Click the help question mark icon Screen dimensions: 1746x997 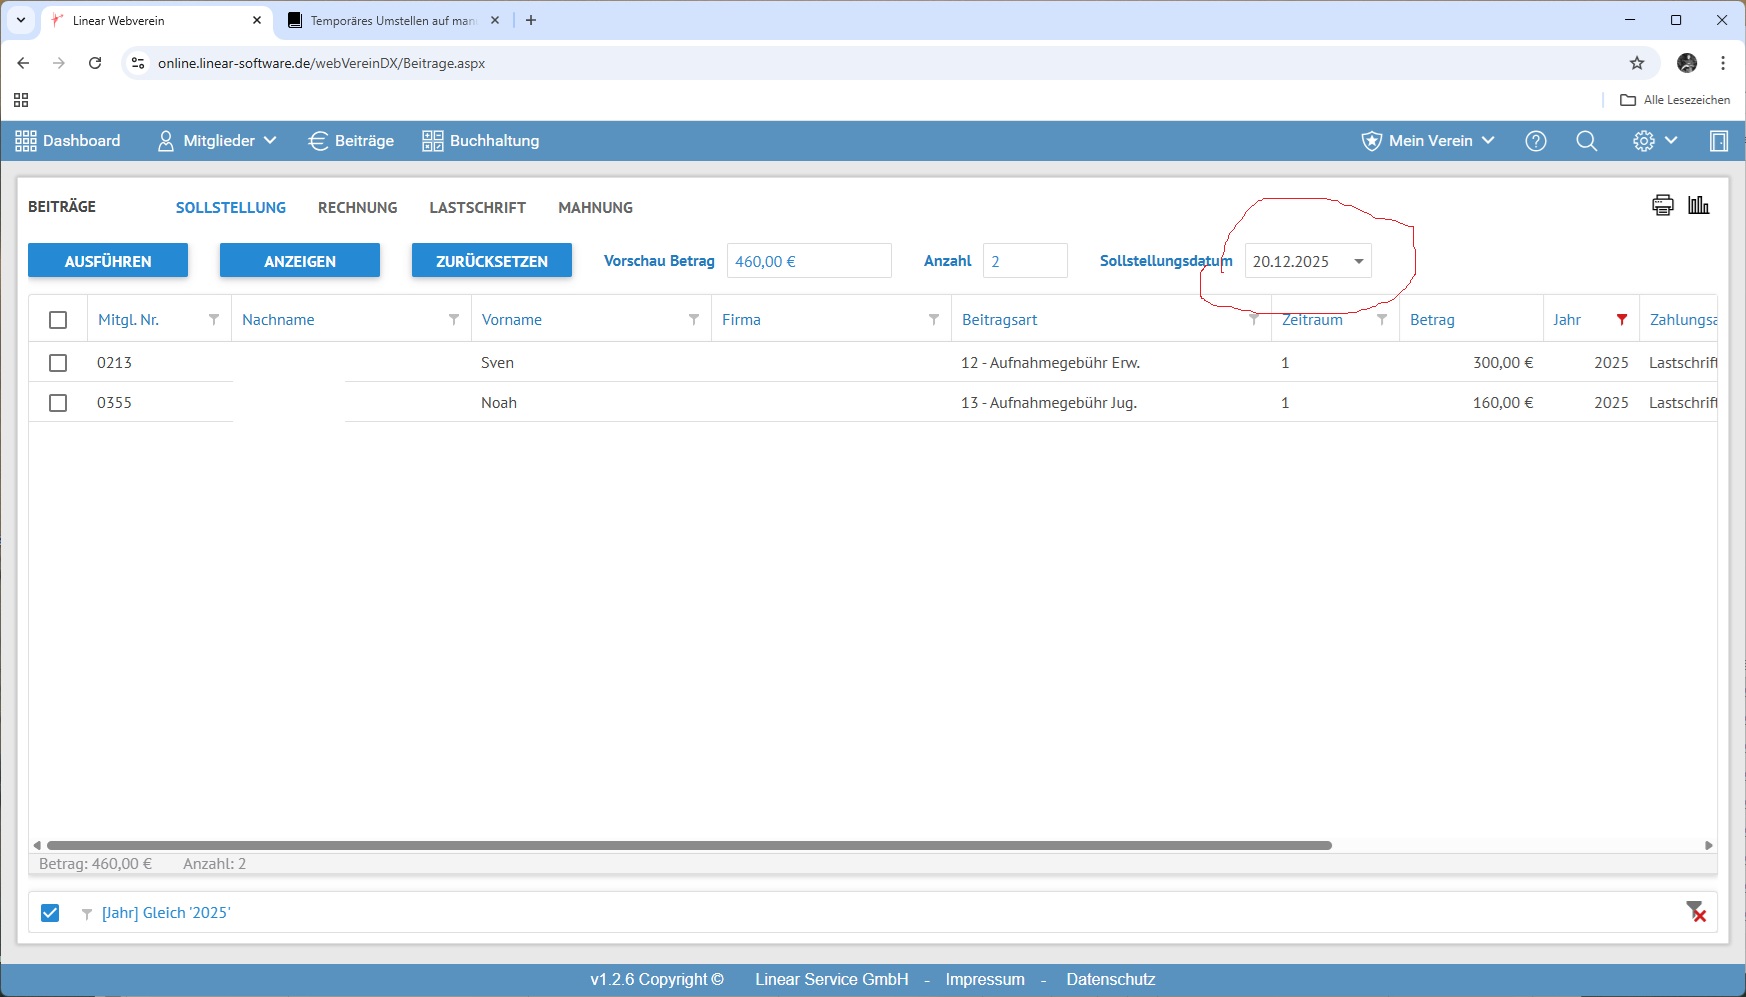tap(1535, 141)
